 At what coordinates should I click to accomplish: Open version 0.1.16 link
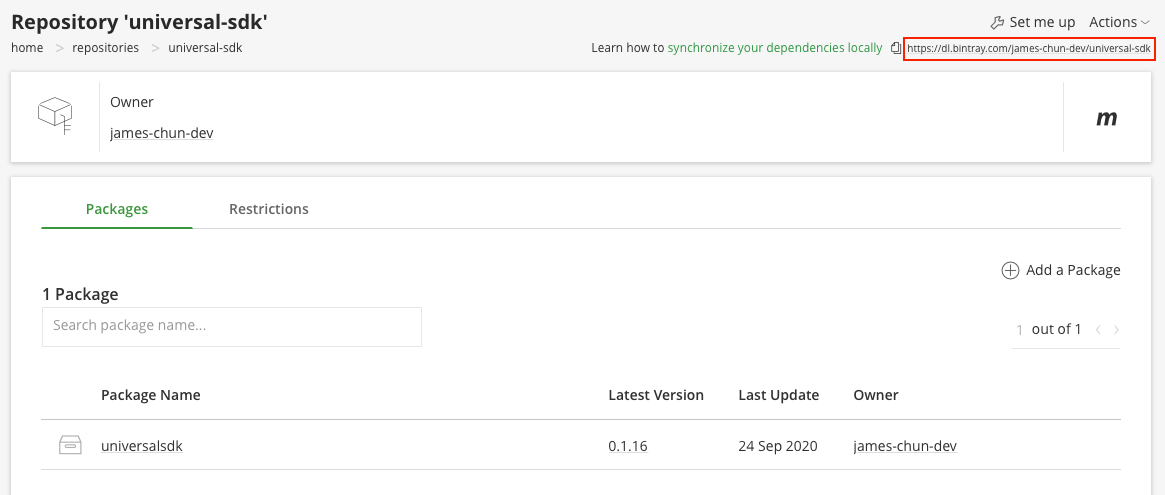tap(628, 446)
